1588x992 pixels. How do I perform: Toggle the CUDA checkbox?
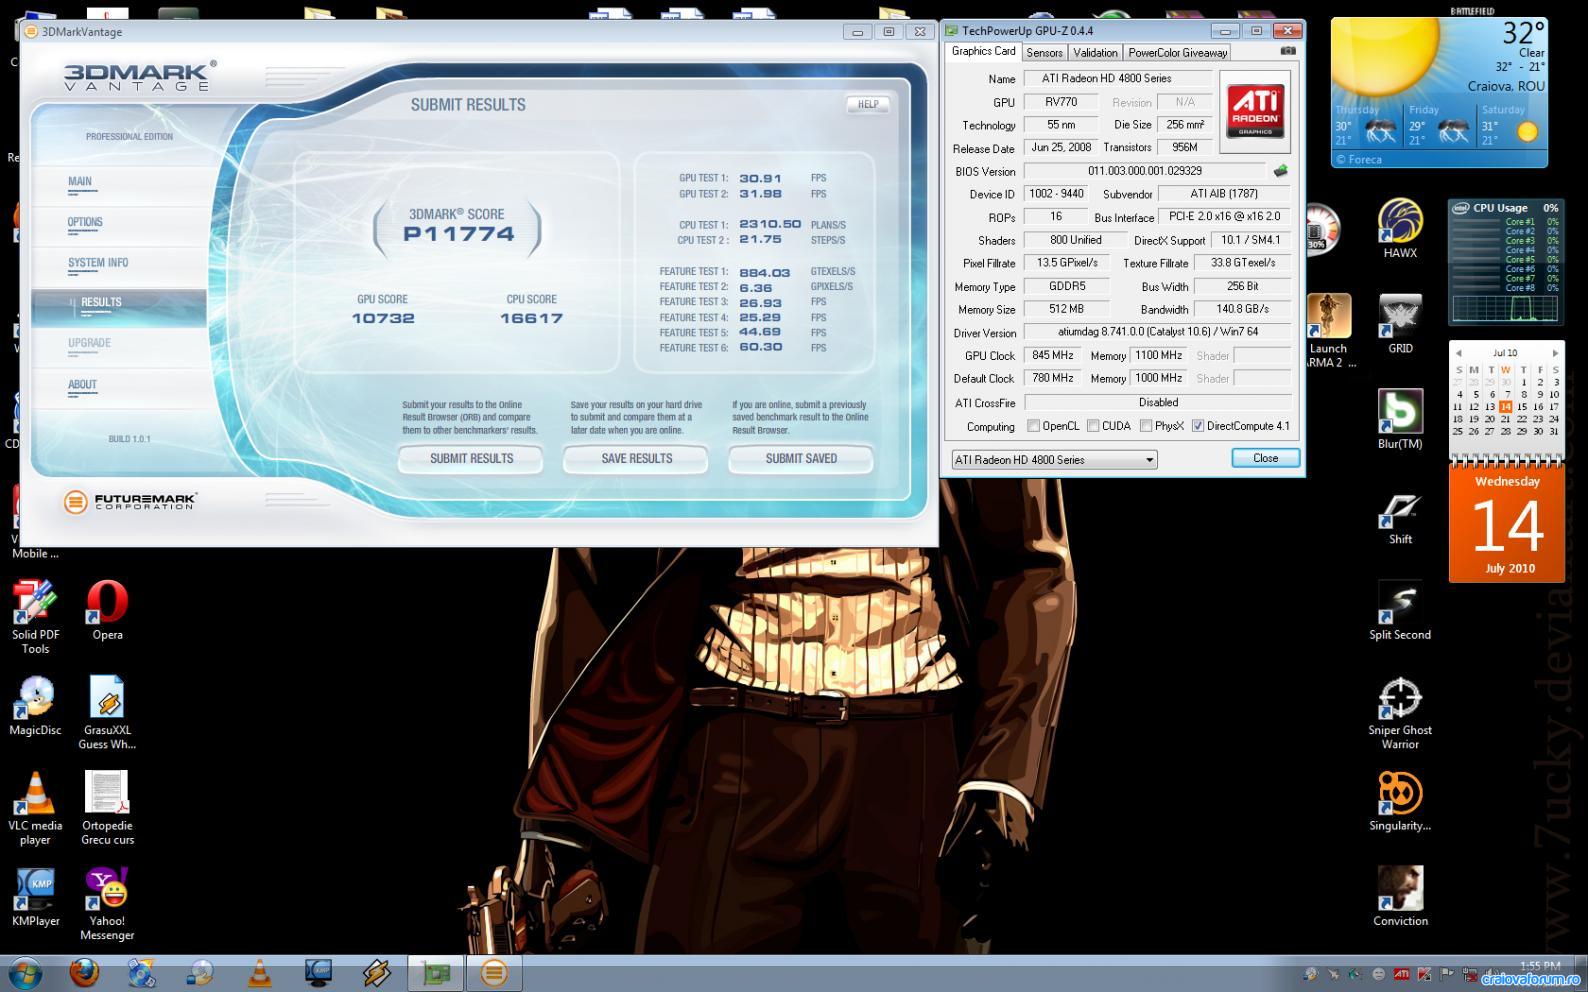coord(1093,426)
